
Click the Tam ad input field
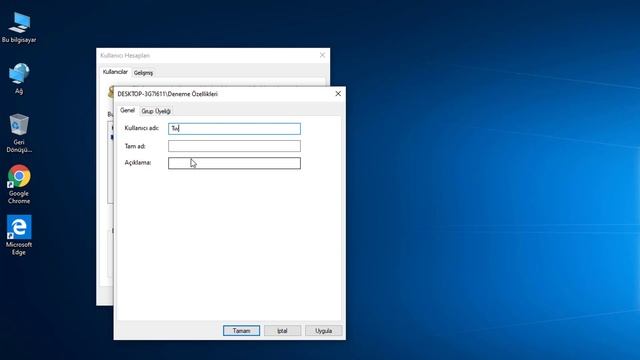[234, 146]
